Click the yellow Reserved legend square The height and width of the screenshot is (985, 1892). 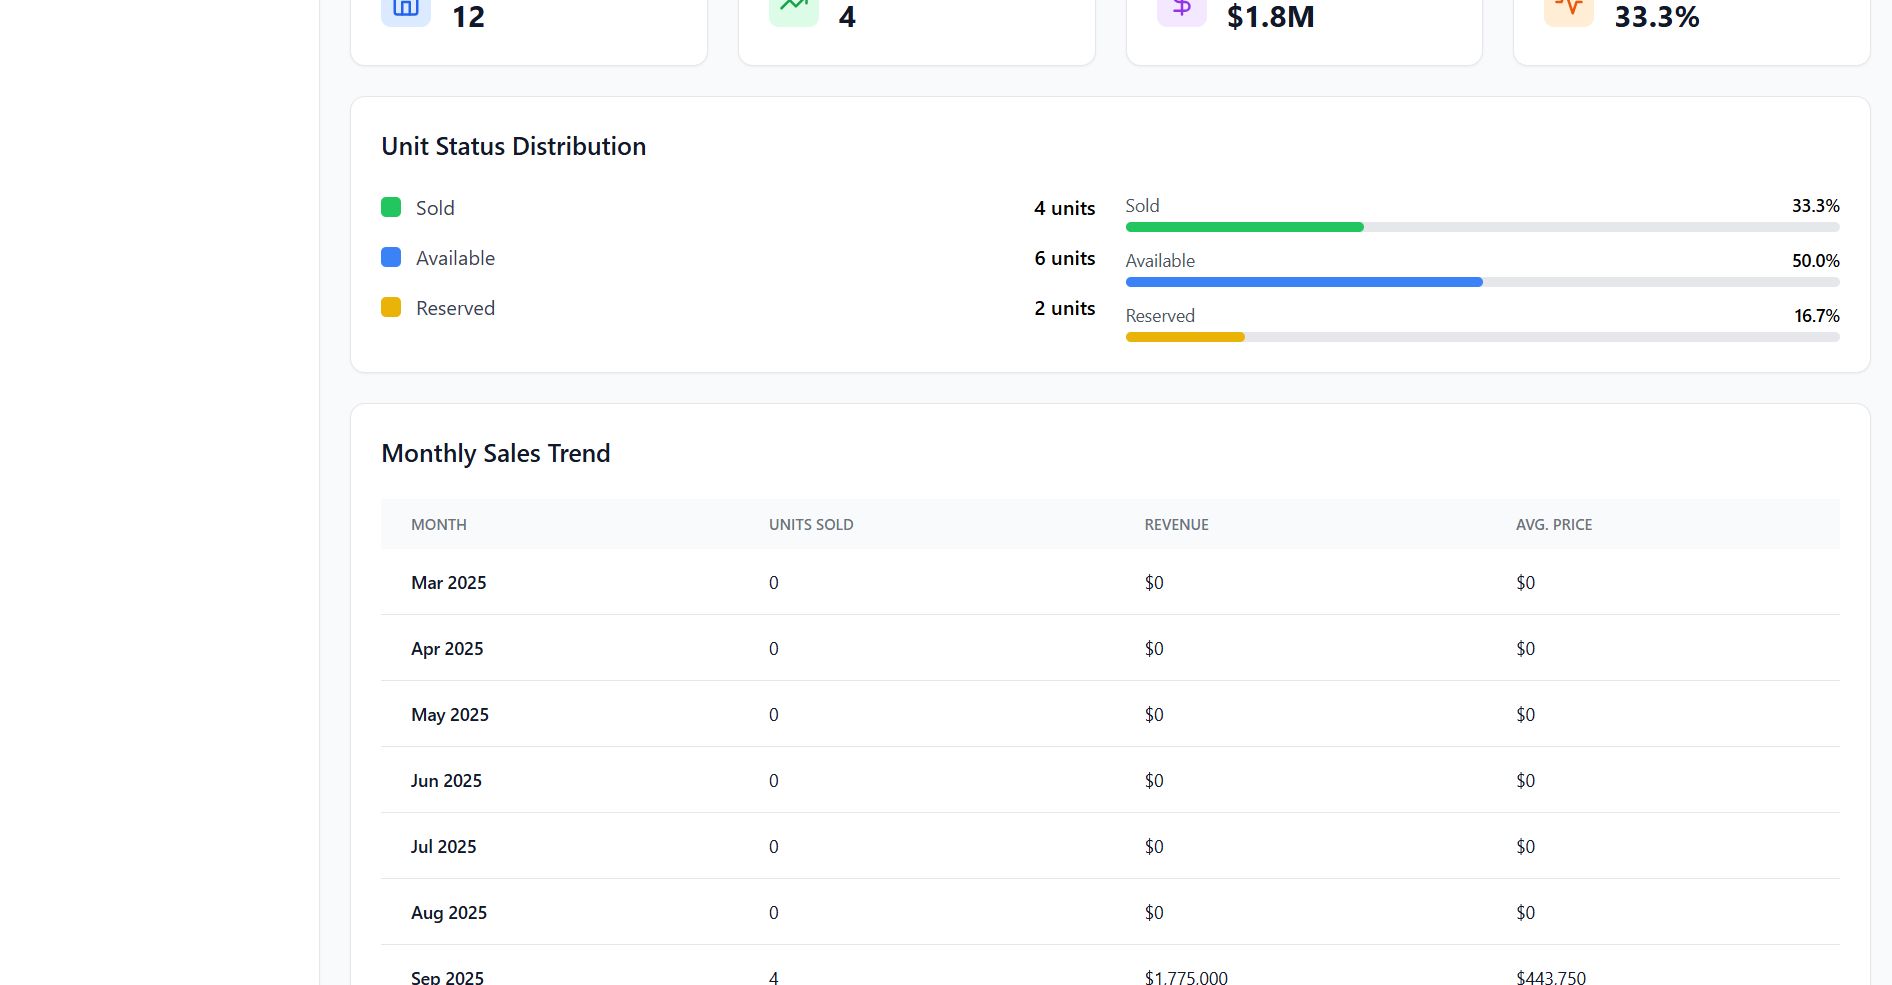(x=391, y=307)
